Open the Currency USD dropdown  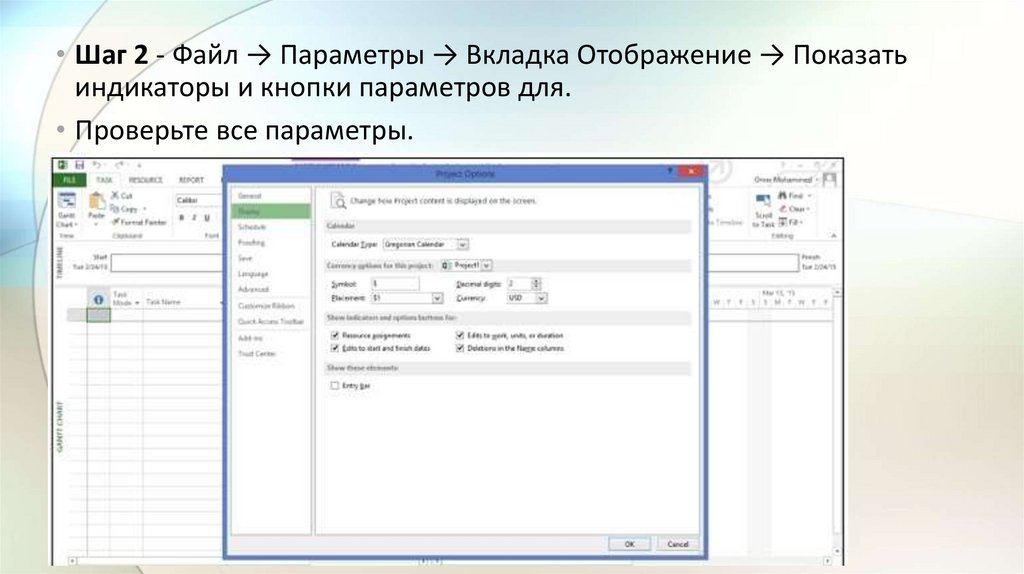tap(541, 298)
